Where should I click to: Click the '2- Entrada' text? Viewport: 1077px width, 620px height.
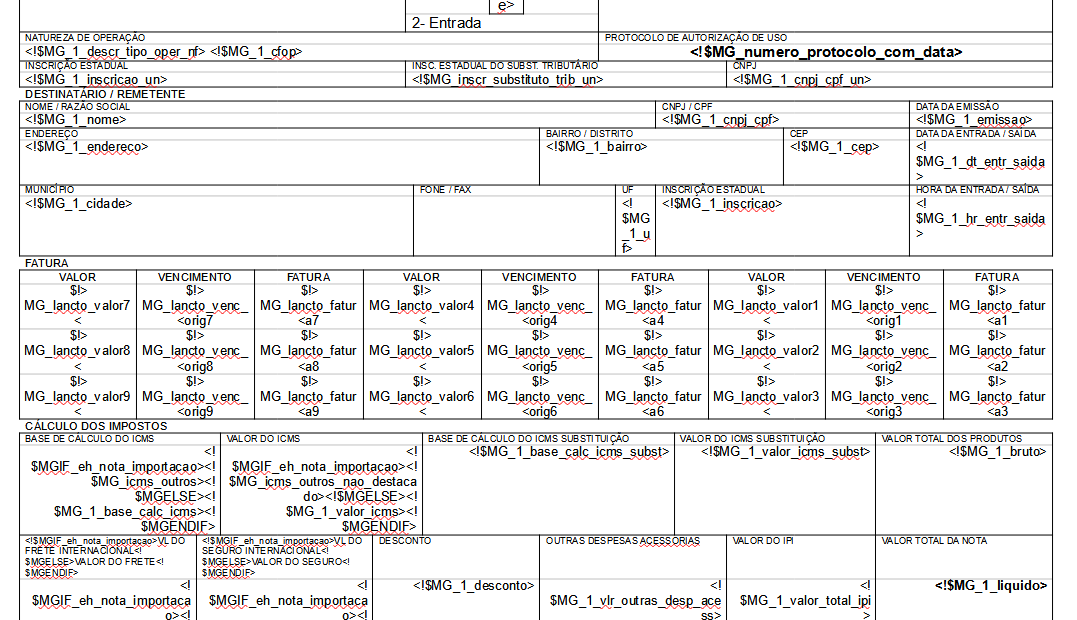point(446,23)
